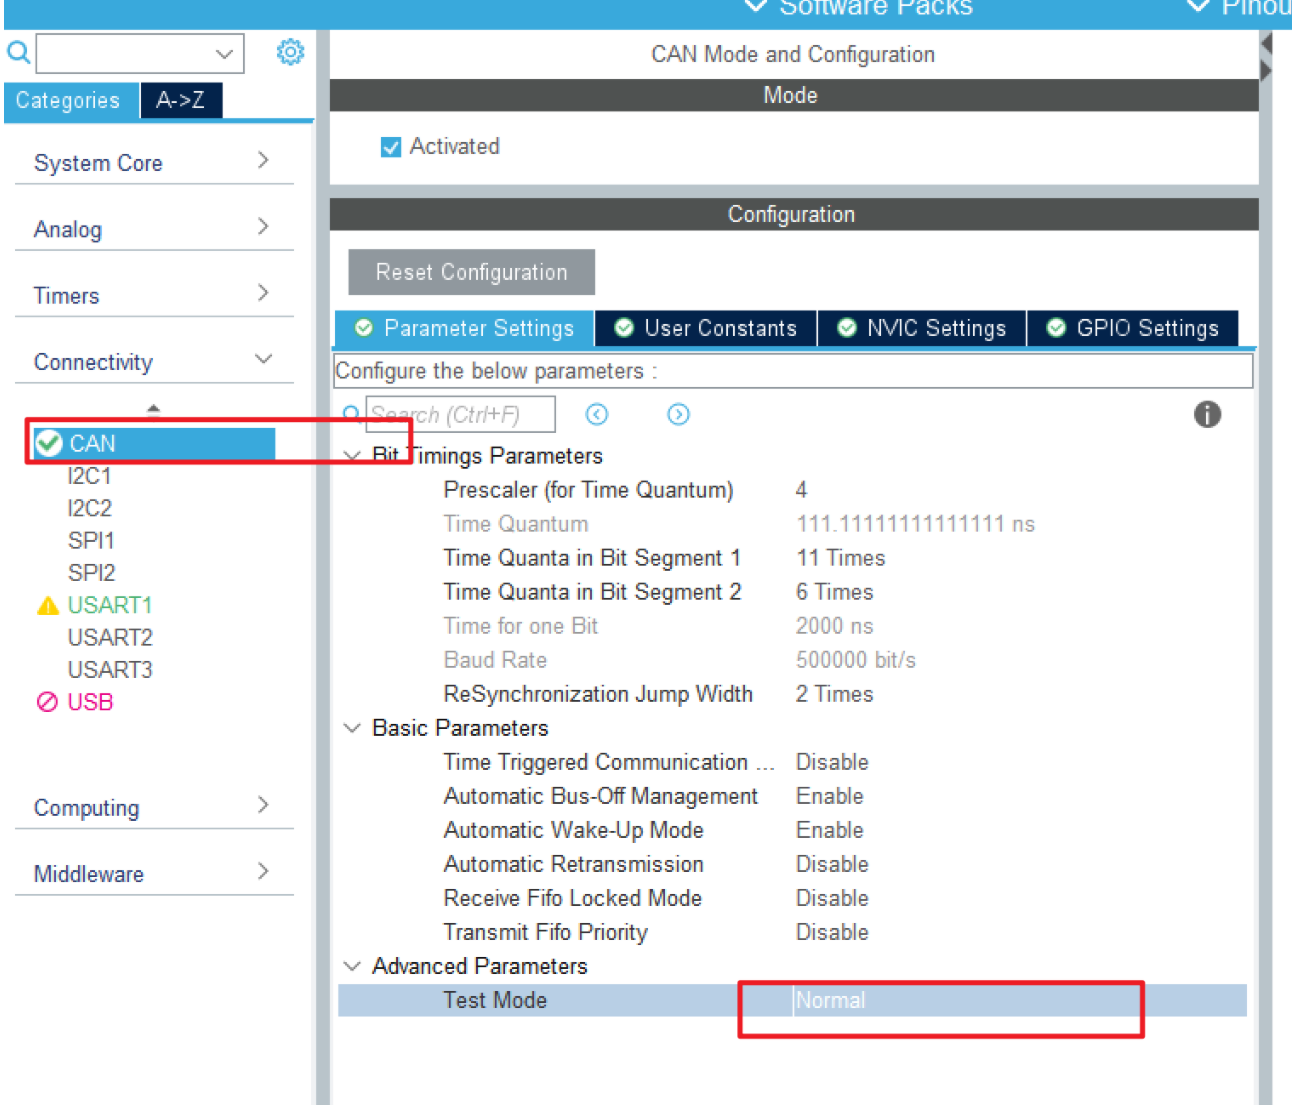The image size is (1300, 1106).
Task: Select USB peripheral
Action: point(90,702)
